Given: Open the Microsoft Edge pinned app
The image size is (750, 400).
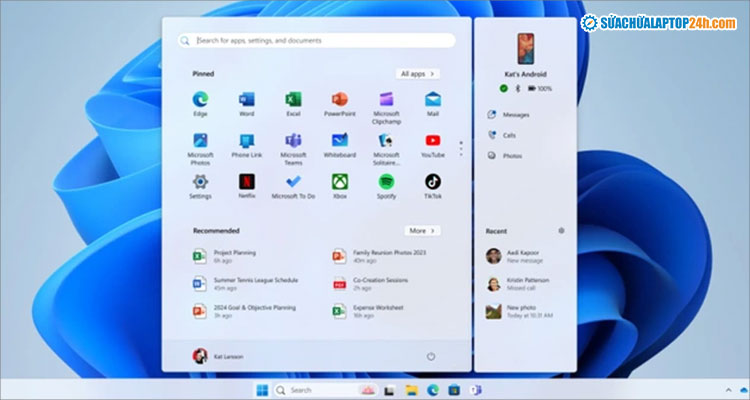Looking at the screenshot, I should pos(200,100).
